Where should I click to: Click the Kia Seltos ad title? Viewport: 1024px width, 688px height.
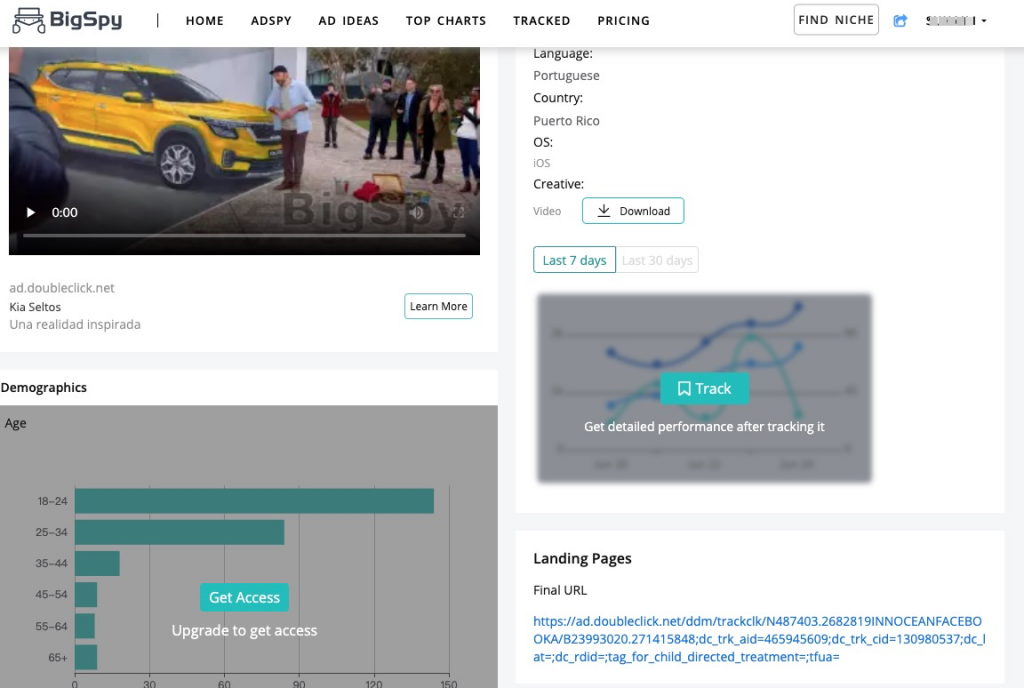pyautogui.click(x=35, y=307)
